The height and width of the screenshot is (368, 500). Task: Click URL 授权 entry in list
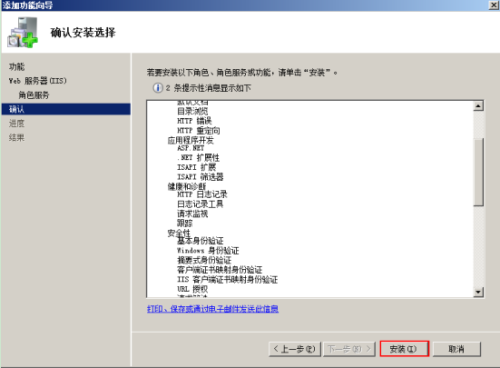pos(192,289)
